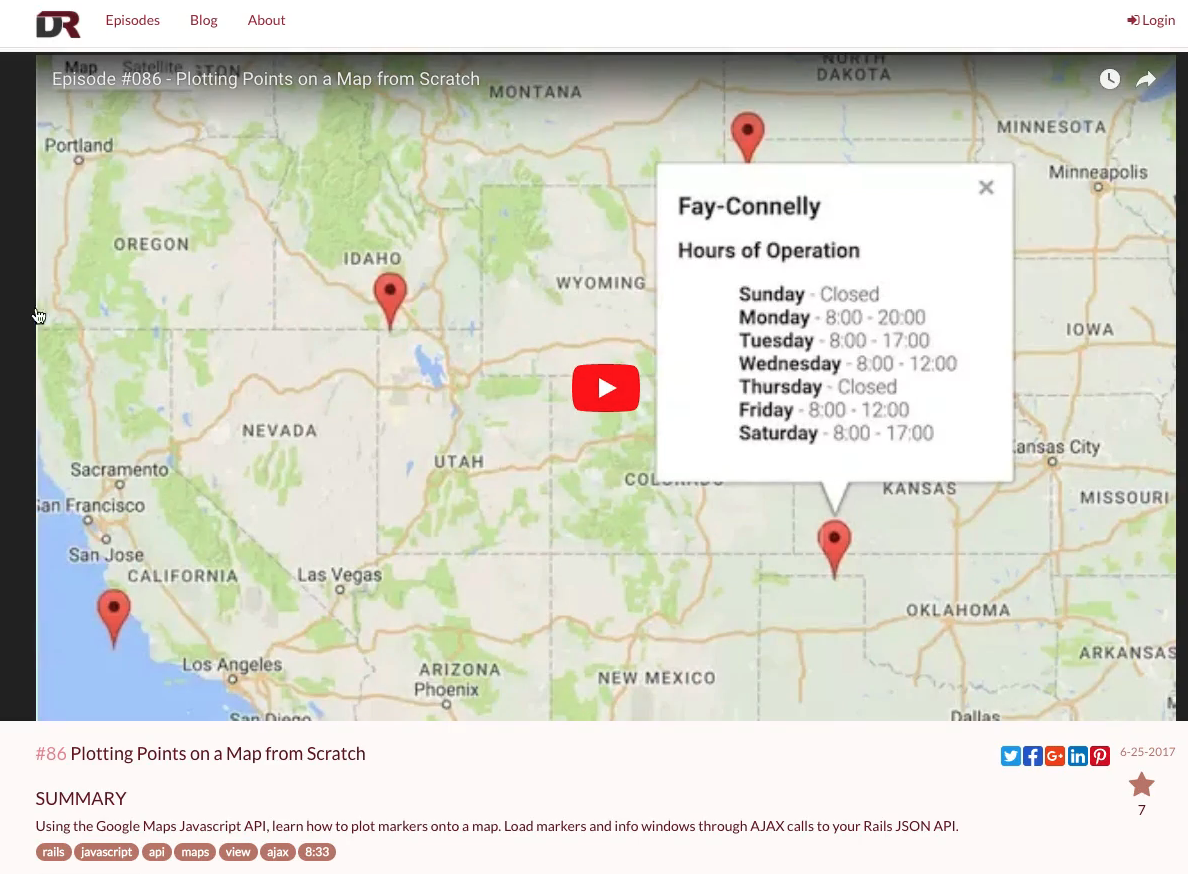Favorite the episode with the star icon
Viewport: 1188px width, 874px height.
click(1141, 785)
